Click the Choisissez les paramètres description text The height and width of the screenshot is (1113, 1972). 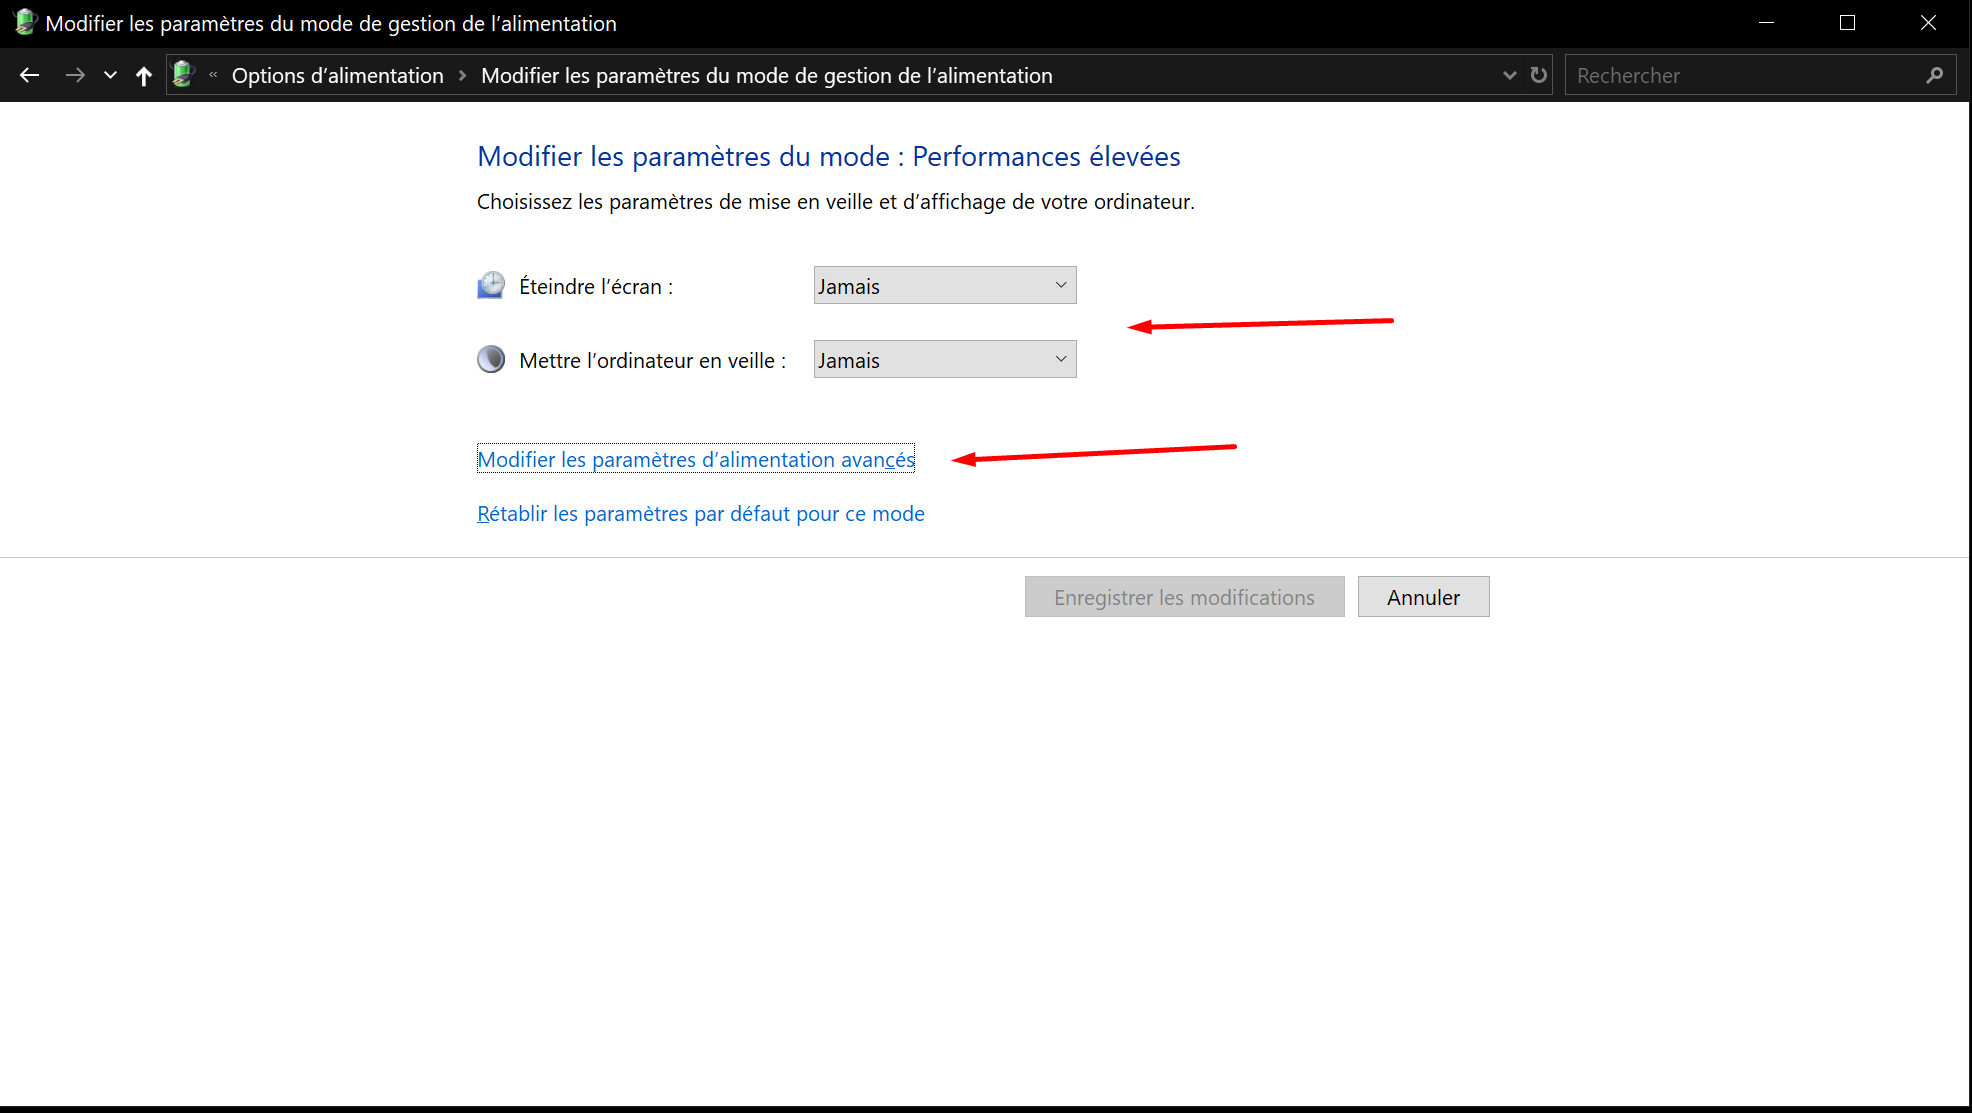836,202
